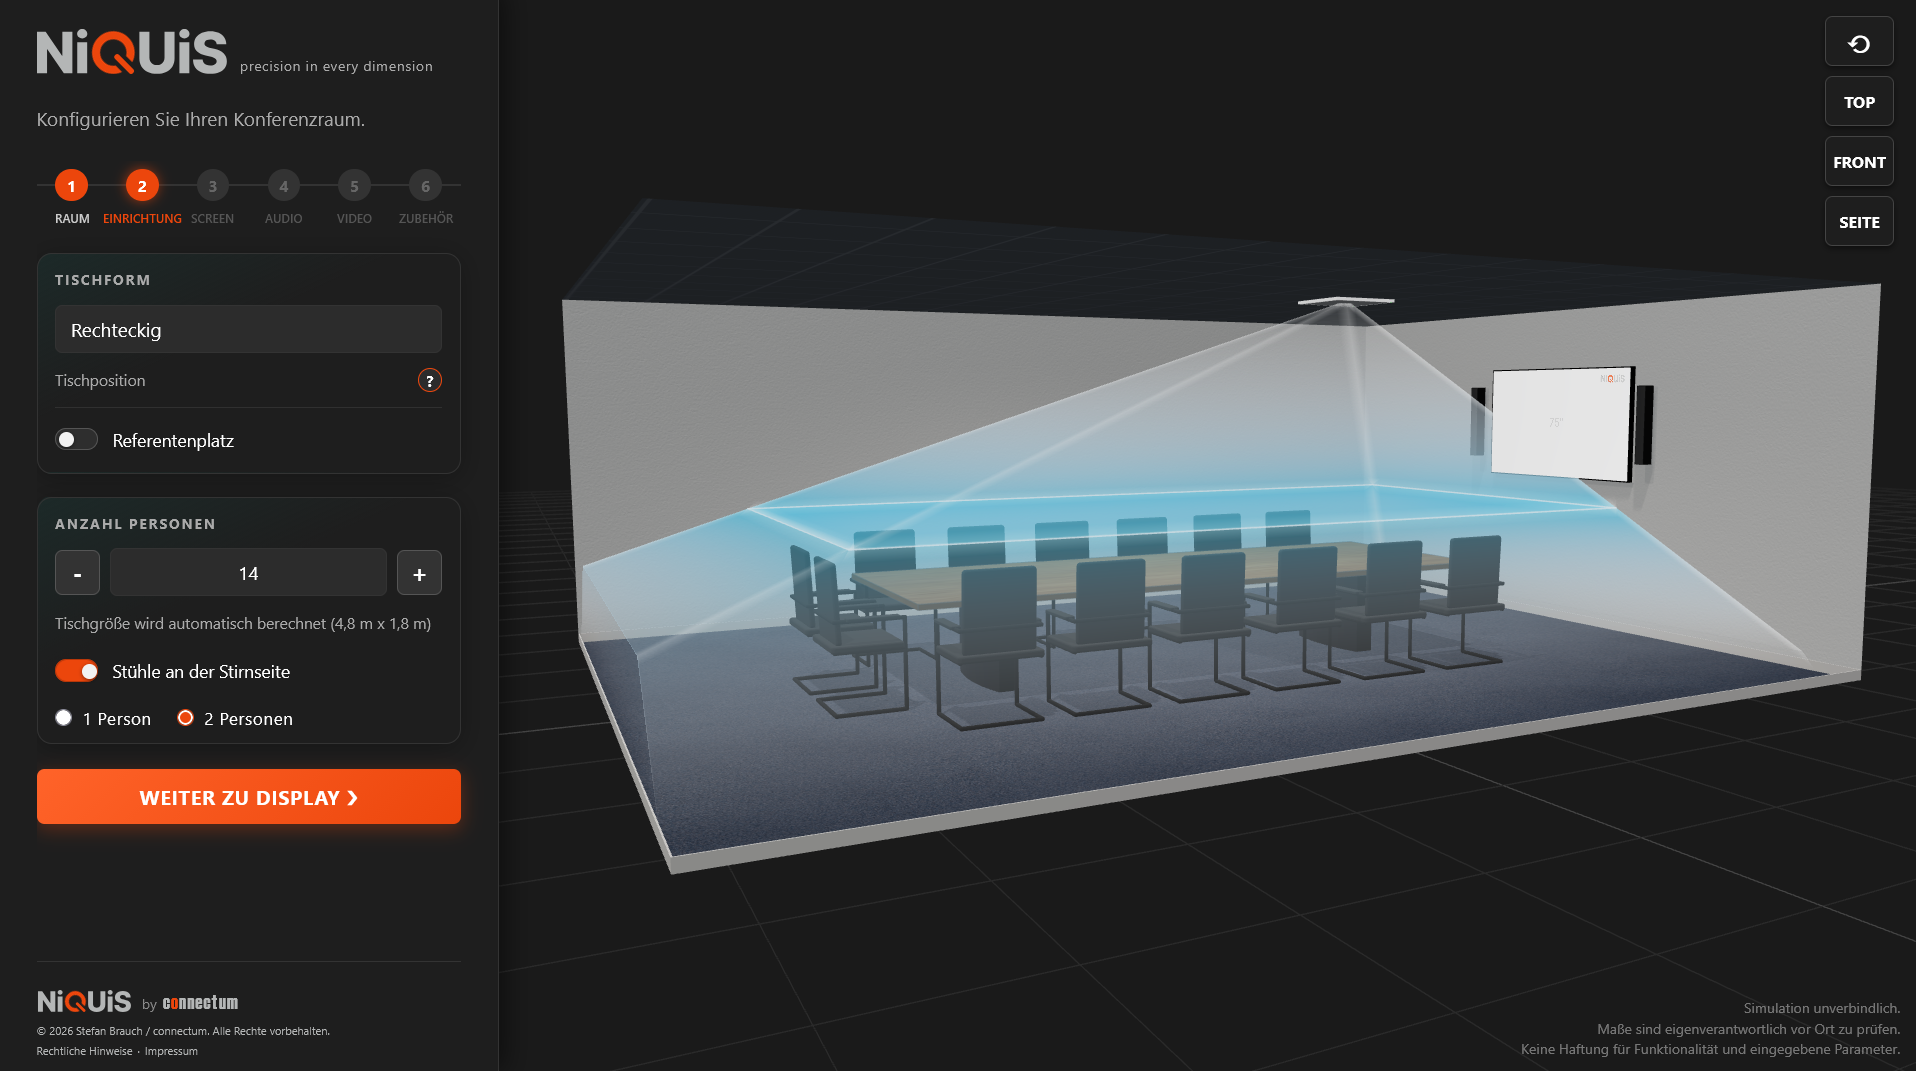Open the Tischposition help icon
Screen dimensions: 1916x1071
(x=429, y=380)
